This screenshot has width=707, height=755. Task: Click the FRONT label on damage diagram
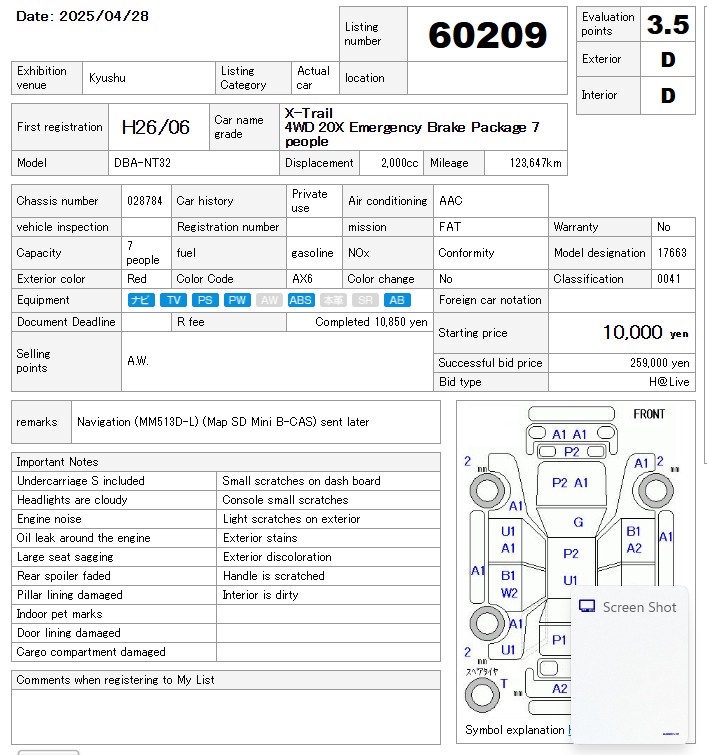pos(649,414)
